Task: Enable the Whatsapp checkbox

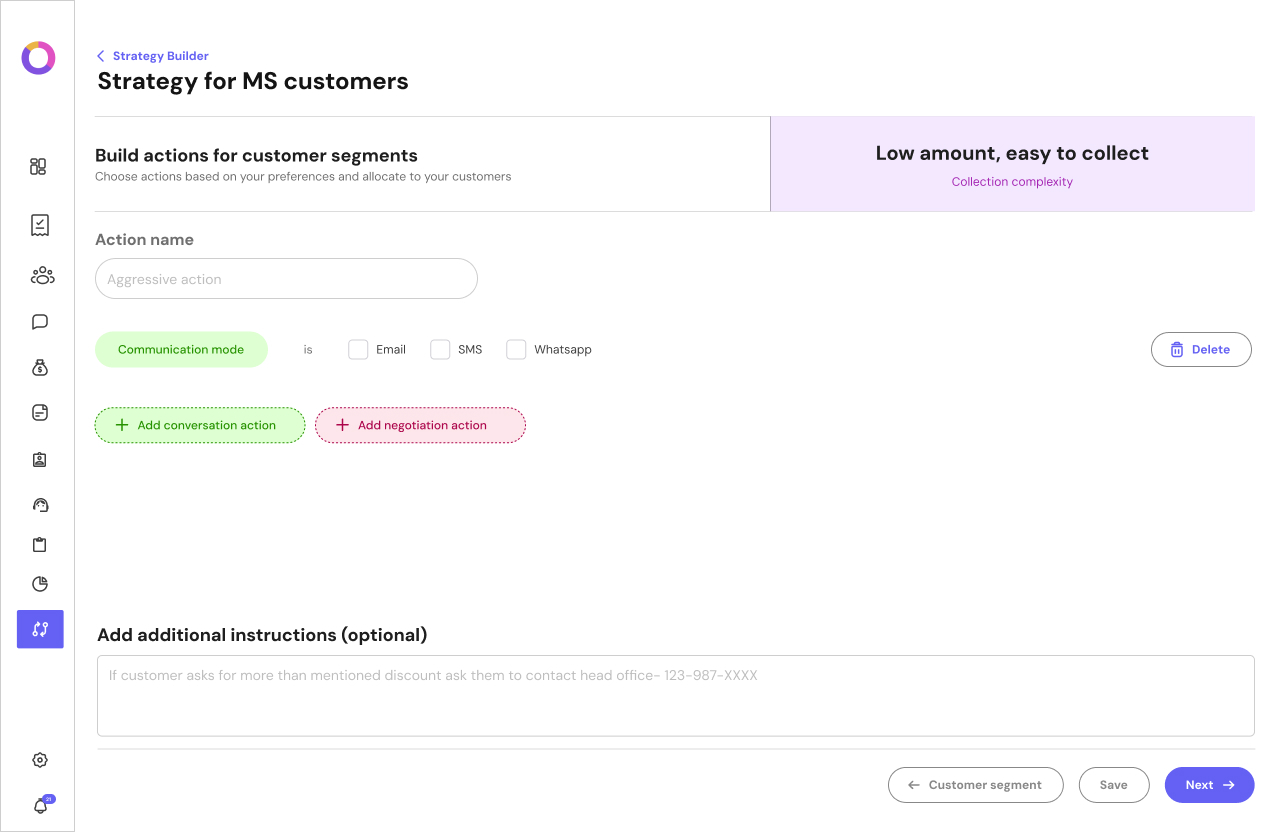Action: tap(516, 349)
